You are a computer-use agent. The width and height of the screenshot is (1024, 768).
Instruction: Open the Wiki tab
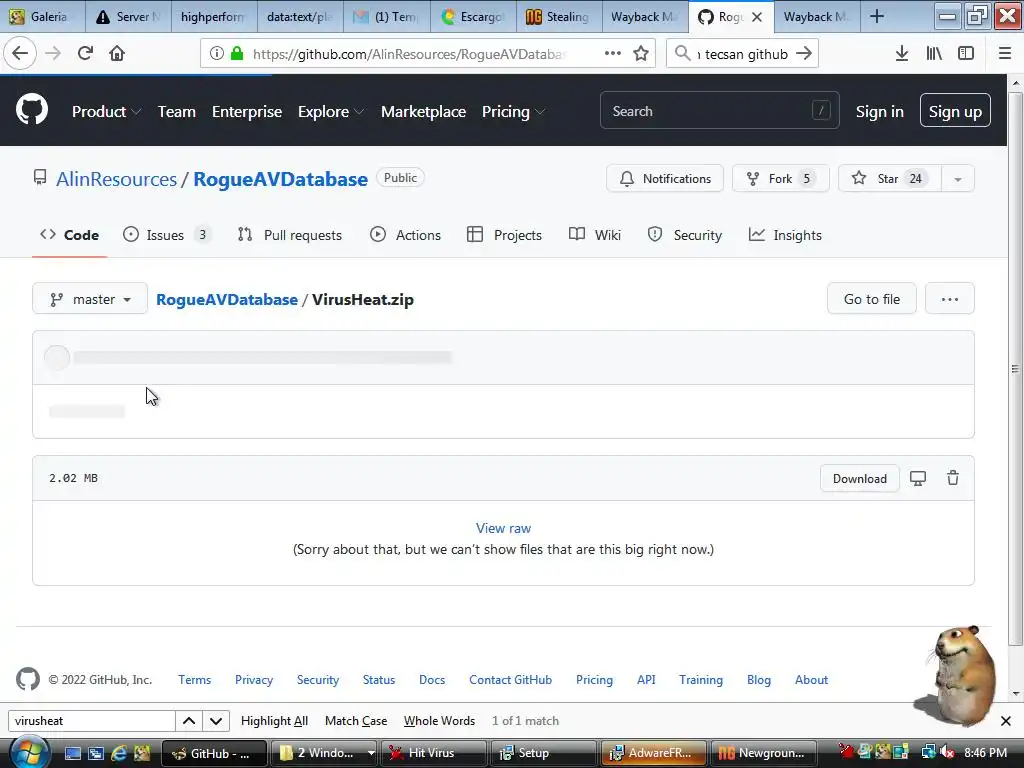click(x=594, y=235)
